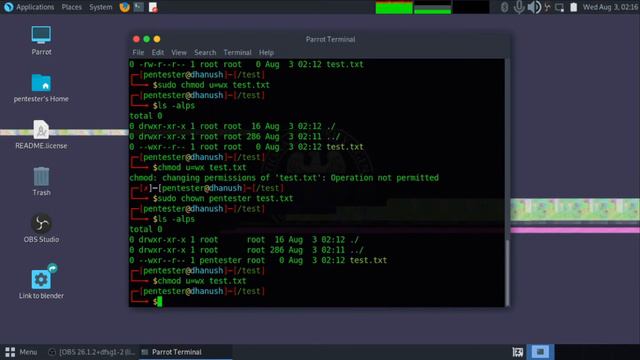Open the Menu button in bottom panel
This screenshot has width=640, height=360.
point(21,352)
